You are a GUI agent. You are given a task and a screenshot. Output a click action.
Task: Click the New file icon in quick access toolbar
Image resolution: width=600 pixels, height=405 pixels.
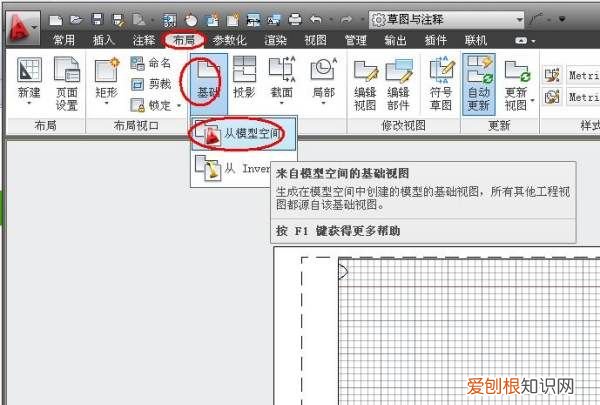point(56,20)
